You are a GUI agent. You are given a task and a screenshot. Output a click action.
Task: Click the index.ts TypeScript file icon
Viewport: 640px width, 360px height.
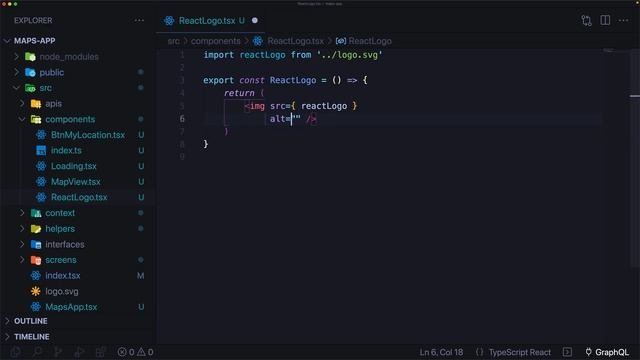(x=41, y=151)
